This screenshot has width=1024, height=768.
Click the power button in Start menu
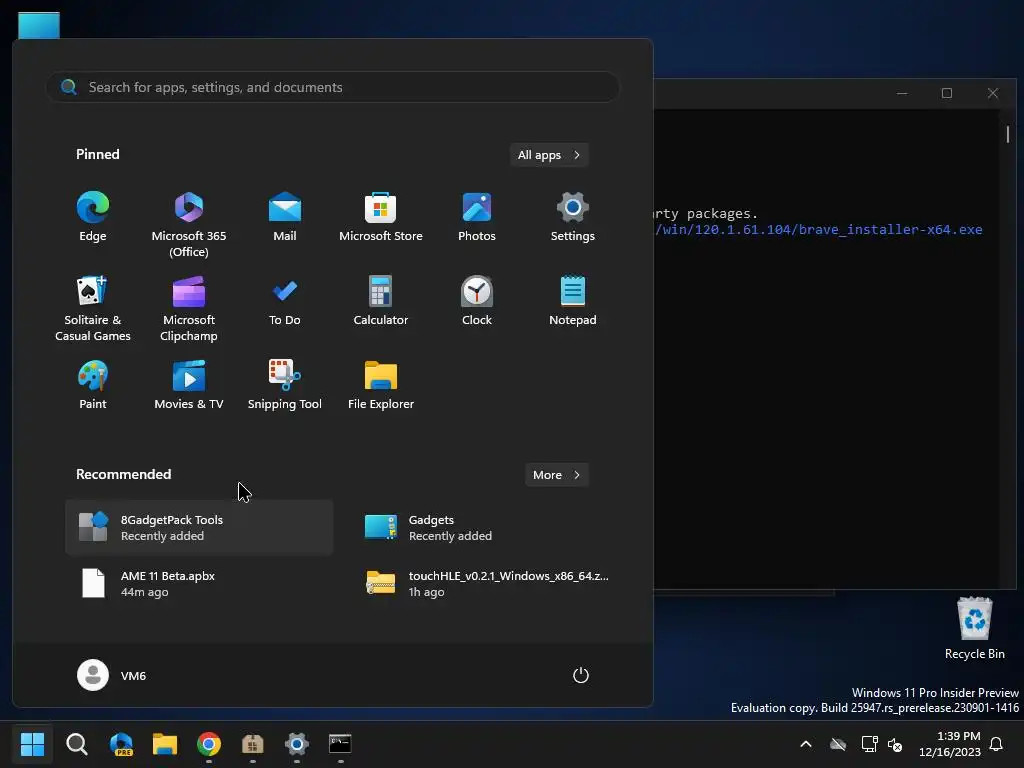[x=581, y=675]
